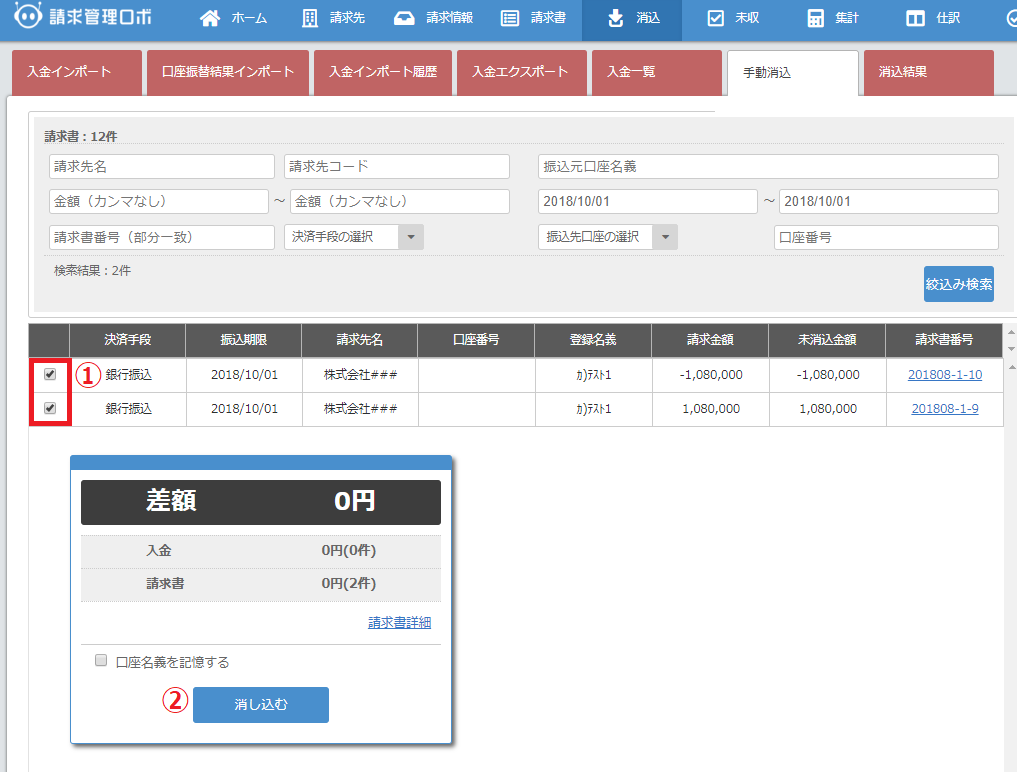Uncheck the checkbox for invoice 201808-1-10

coord(50,375)
